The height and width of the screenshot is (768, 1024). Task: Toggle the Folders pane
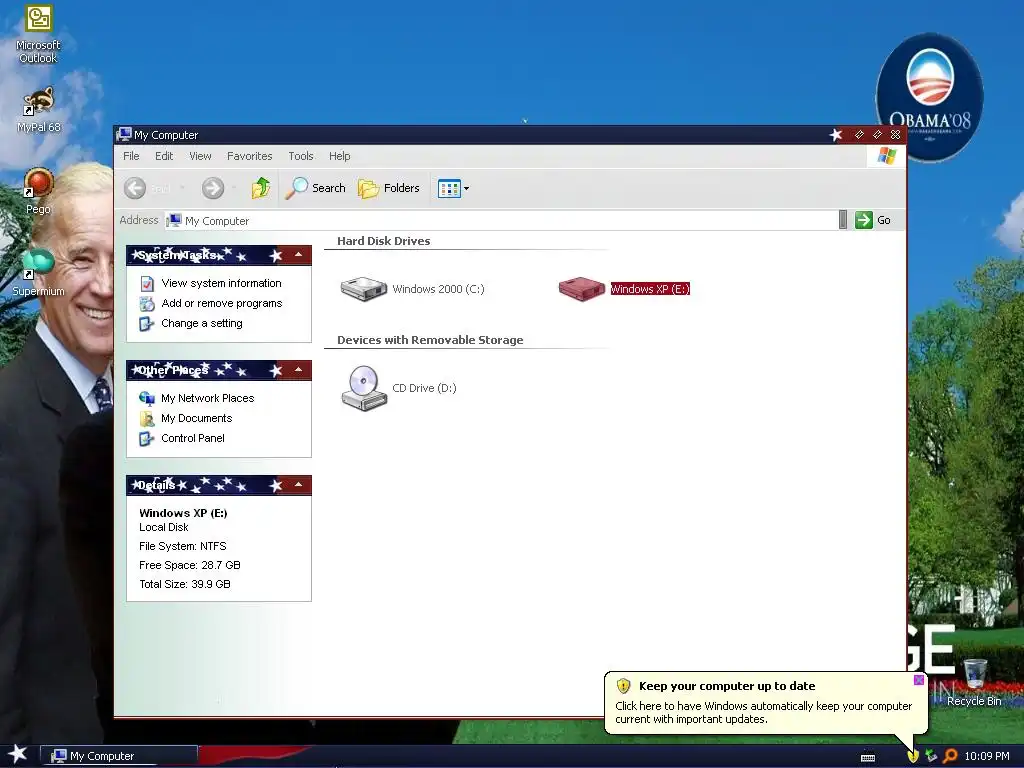(x=389, y=188)
